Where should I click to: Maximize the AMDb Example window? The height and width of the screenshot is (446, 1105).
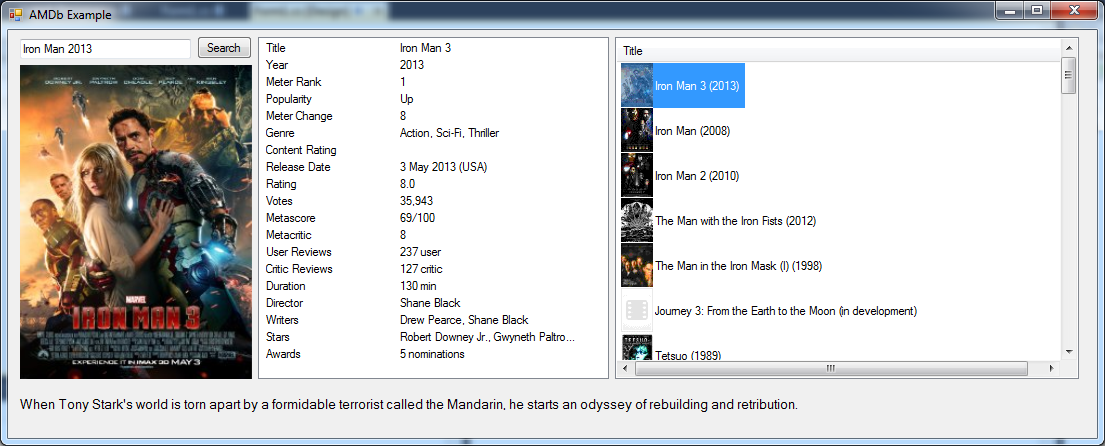coord(1036,11)
